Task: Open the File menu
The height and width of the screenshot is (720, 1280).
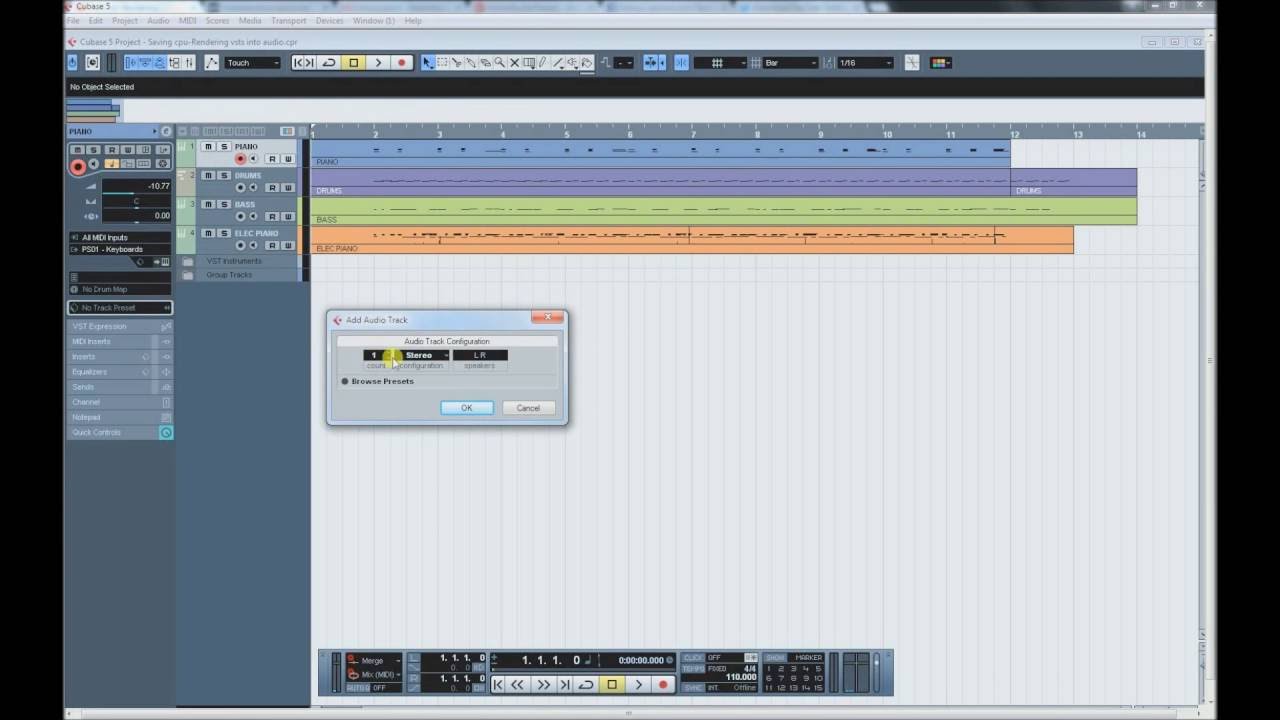Action: 73,20
